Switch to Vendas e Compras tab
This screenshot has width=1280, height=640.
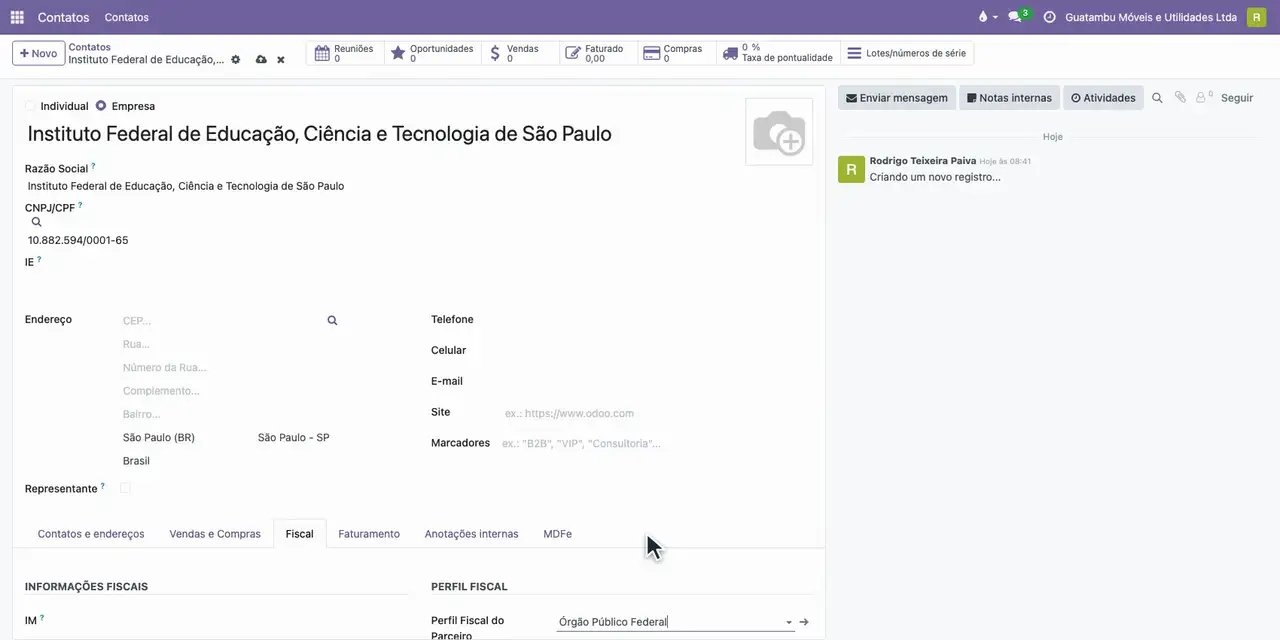pos(215,534)
